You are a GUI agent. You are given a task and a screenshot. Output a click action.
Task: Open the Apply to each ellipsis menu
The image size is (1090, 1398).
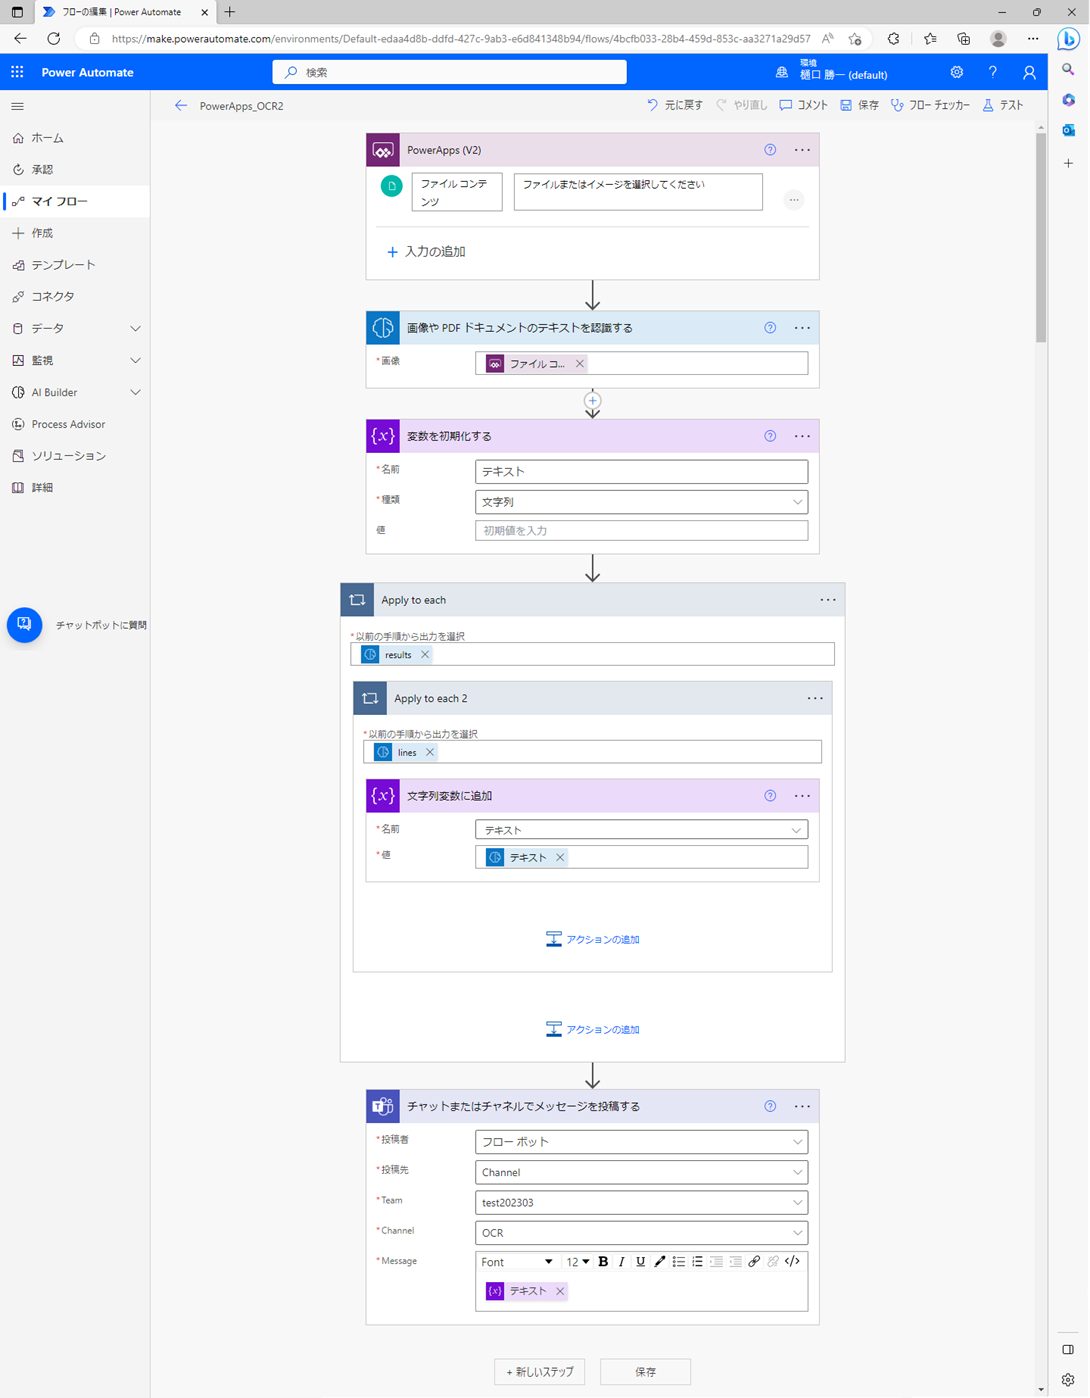coord(828,600)
